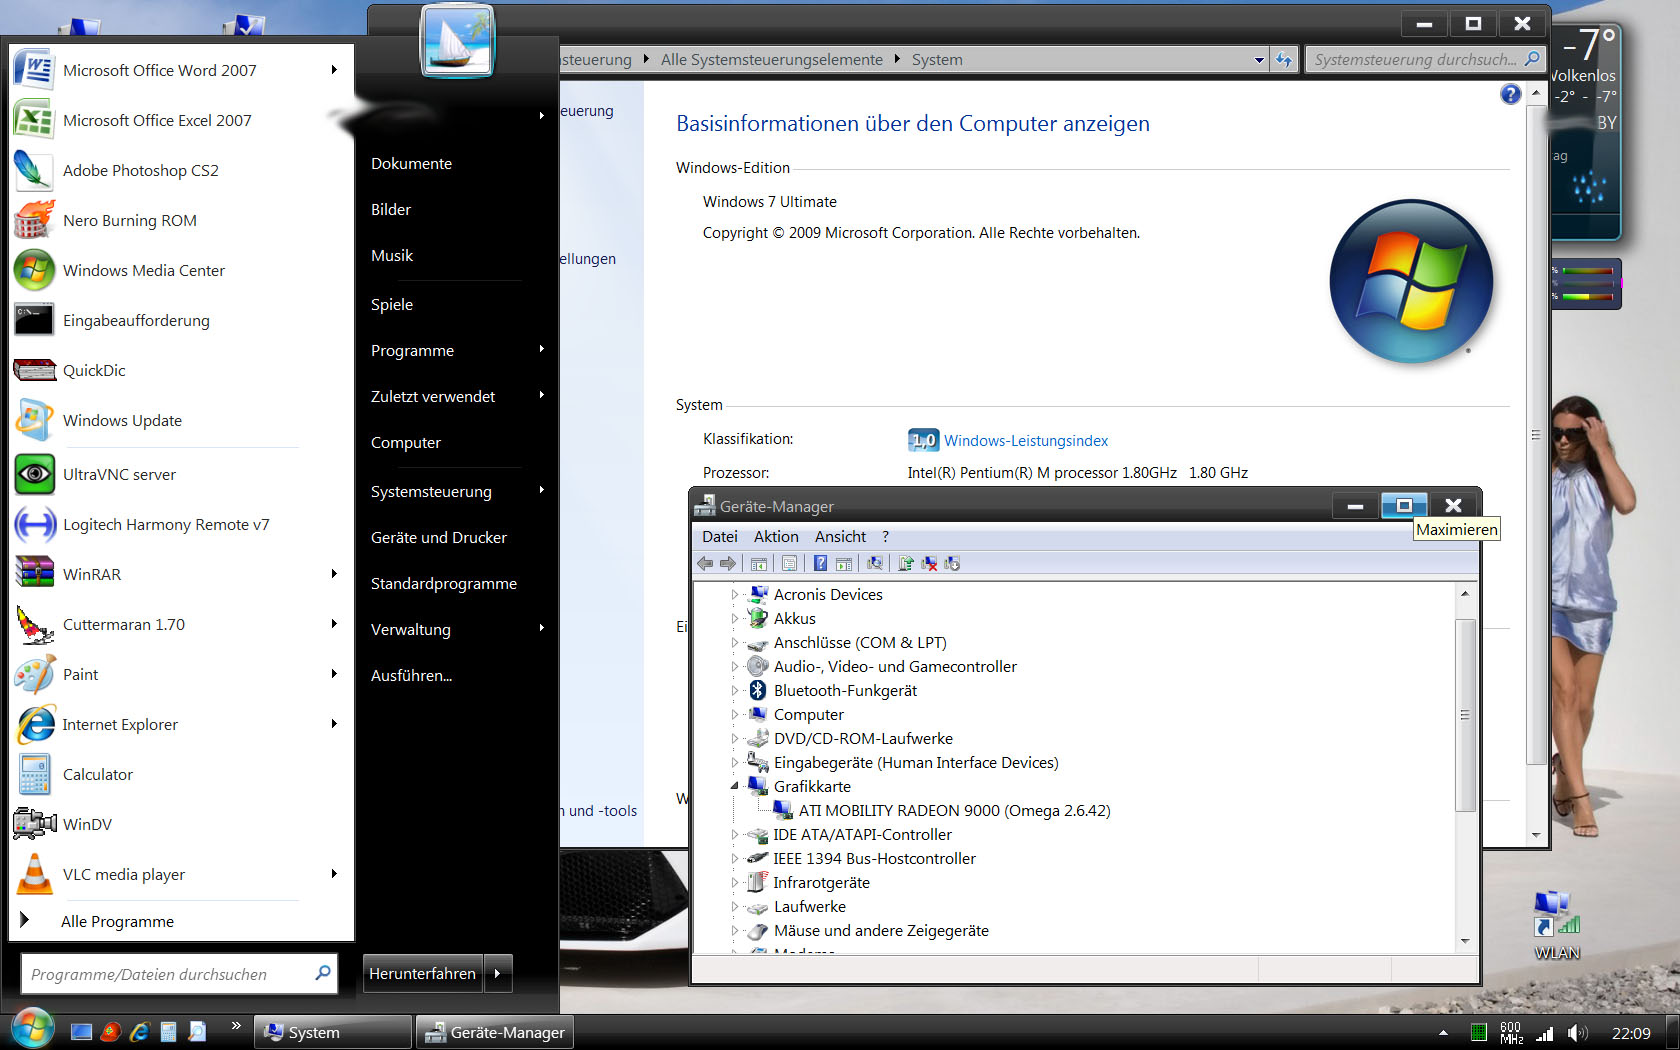This screenshot has height=1050, width=1680.
Task: Expand Microsoft Office Word 2007 jump list arrow
Action: click(334, 70)
